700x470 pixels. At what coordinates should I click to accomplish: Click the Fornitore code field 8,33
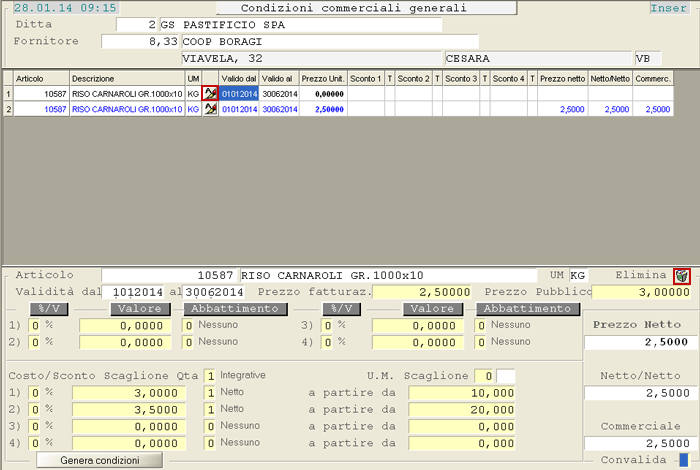click(140, 42)
